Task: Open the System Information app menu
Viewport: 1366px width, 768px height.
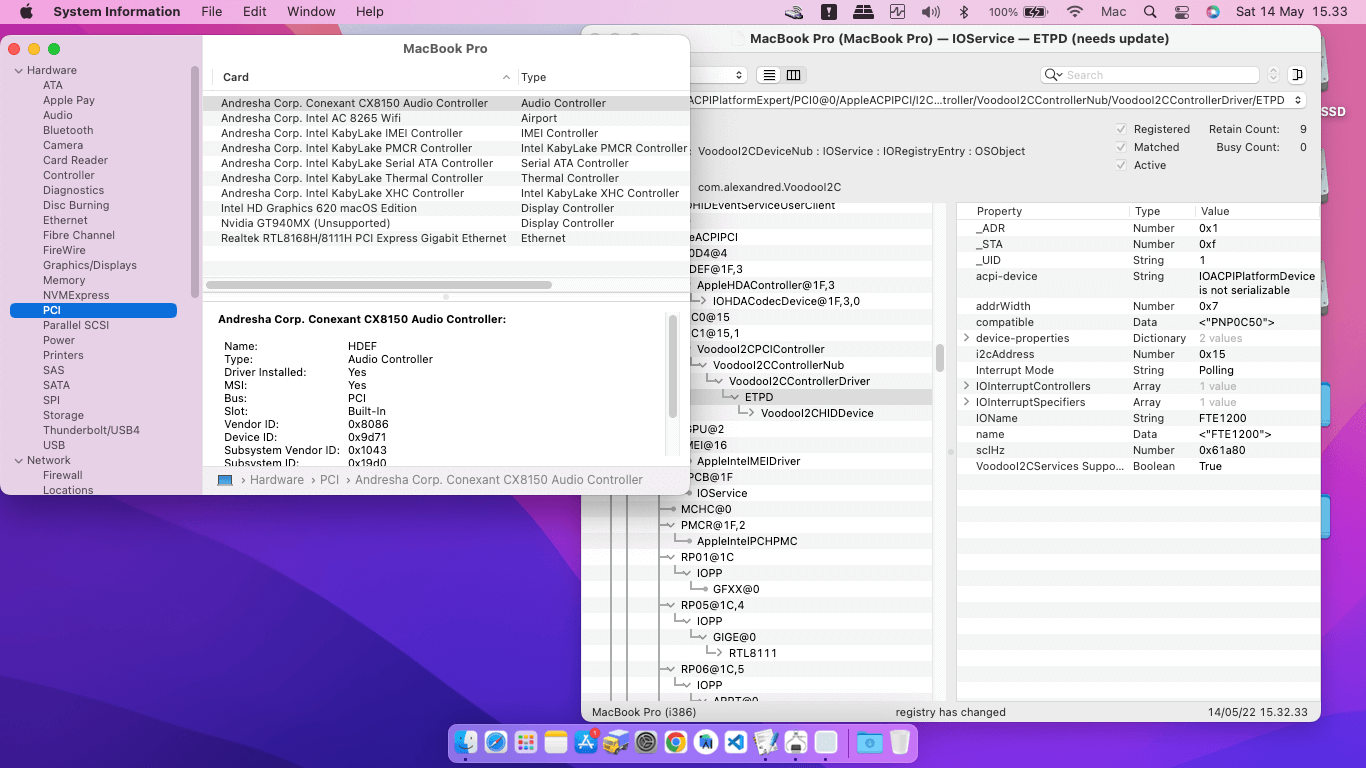Action: tap(117, 12)
